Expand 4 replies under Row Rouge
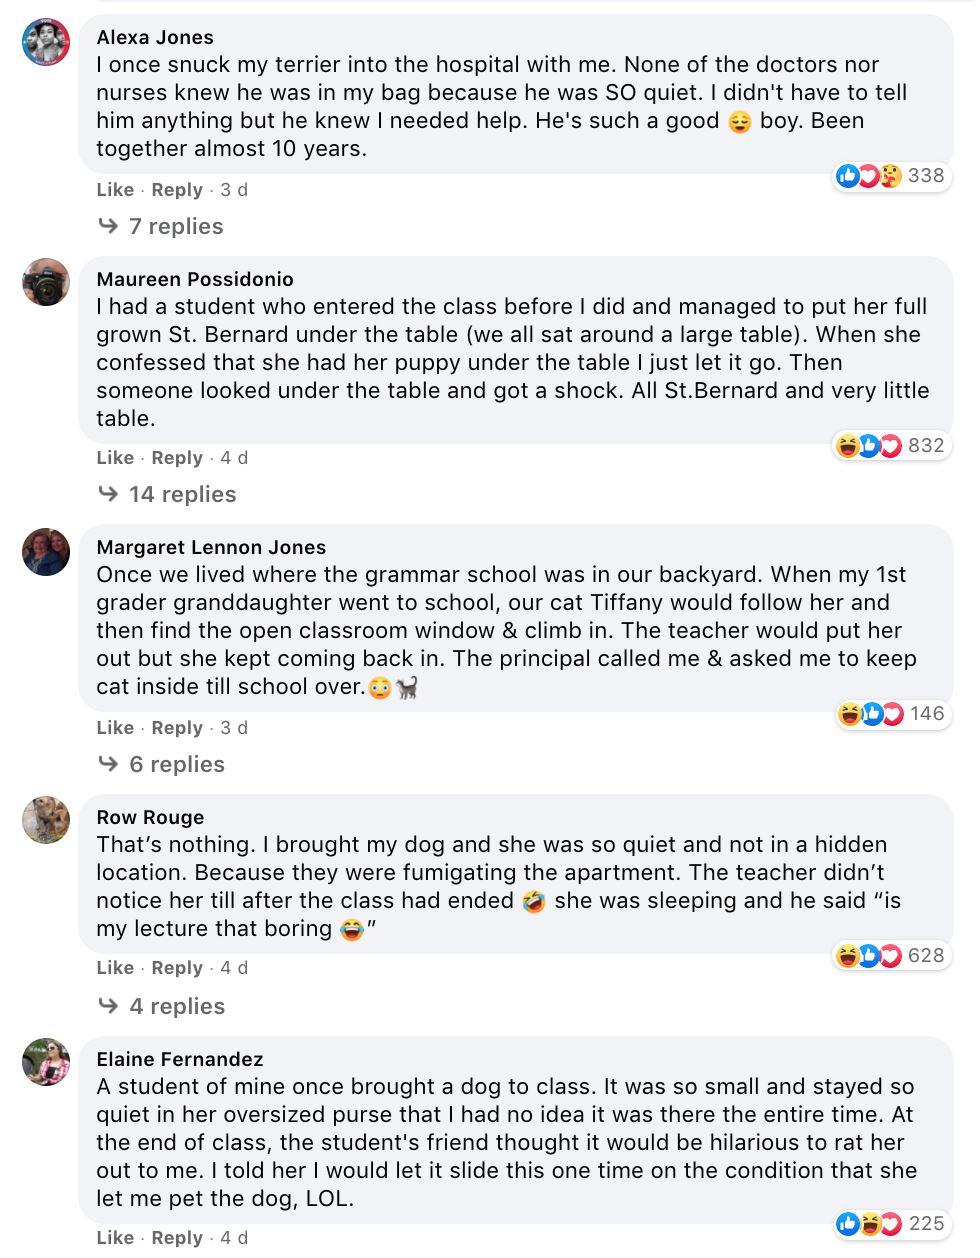 [176, 1007]
